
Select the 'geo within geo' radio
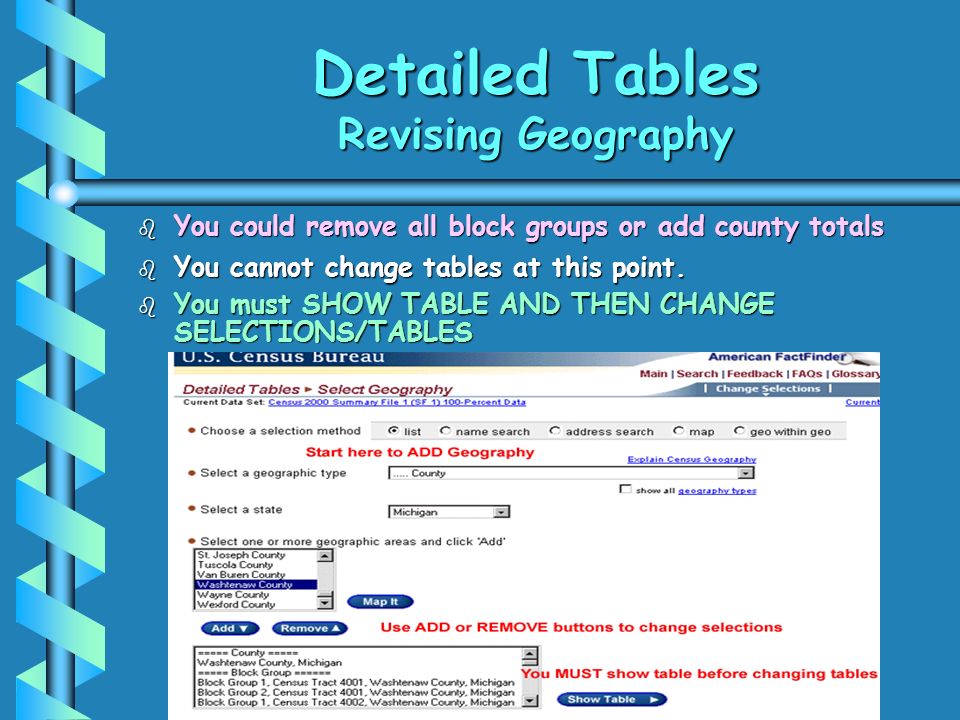pyautogui.click(x=739, y=430)
